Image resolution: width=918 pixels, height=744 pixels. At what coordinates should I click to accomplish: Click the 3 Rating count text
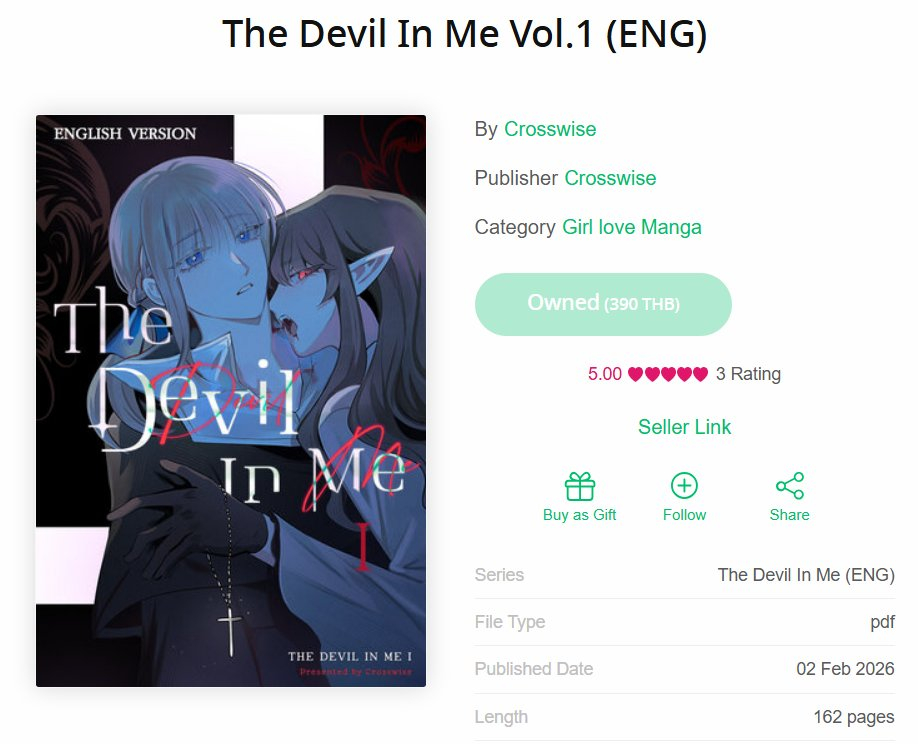748,373
